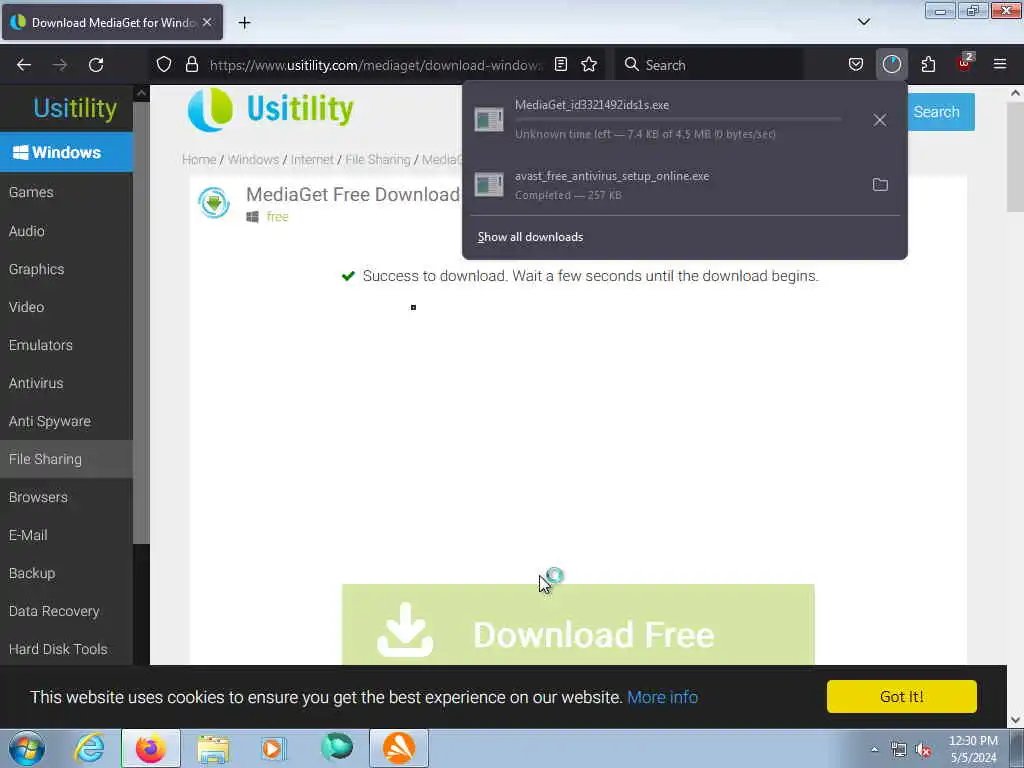Click the MediaGet Free Download heading

[353, 195]
